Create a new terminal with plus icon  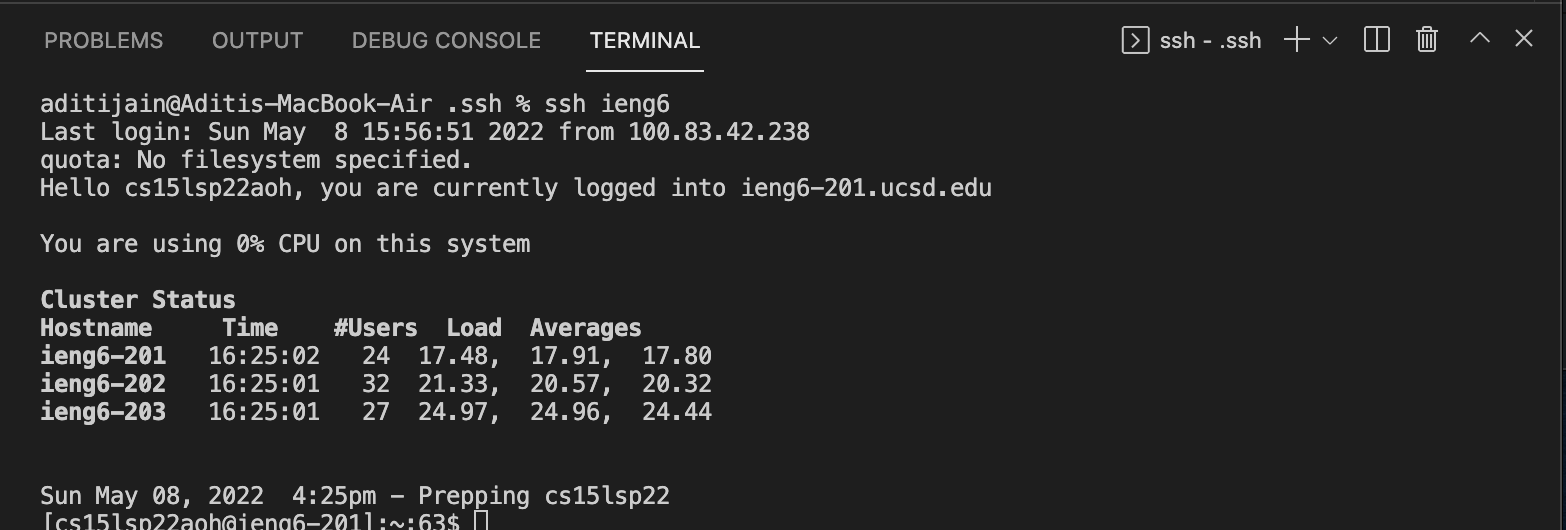click(1296, 40)
